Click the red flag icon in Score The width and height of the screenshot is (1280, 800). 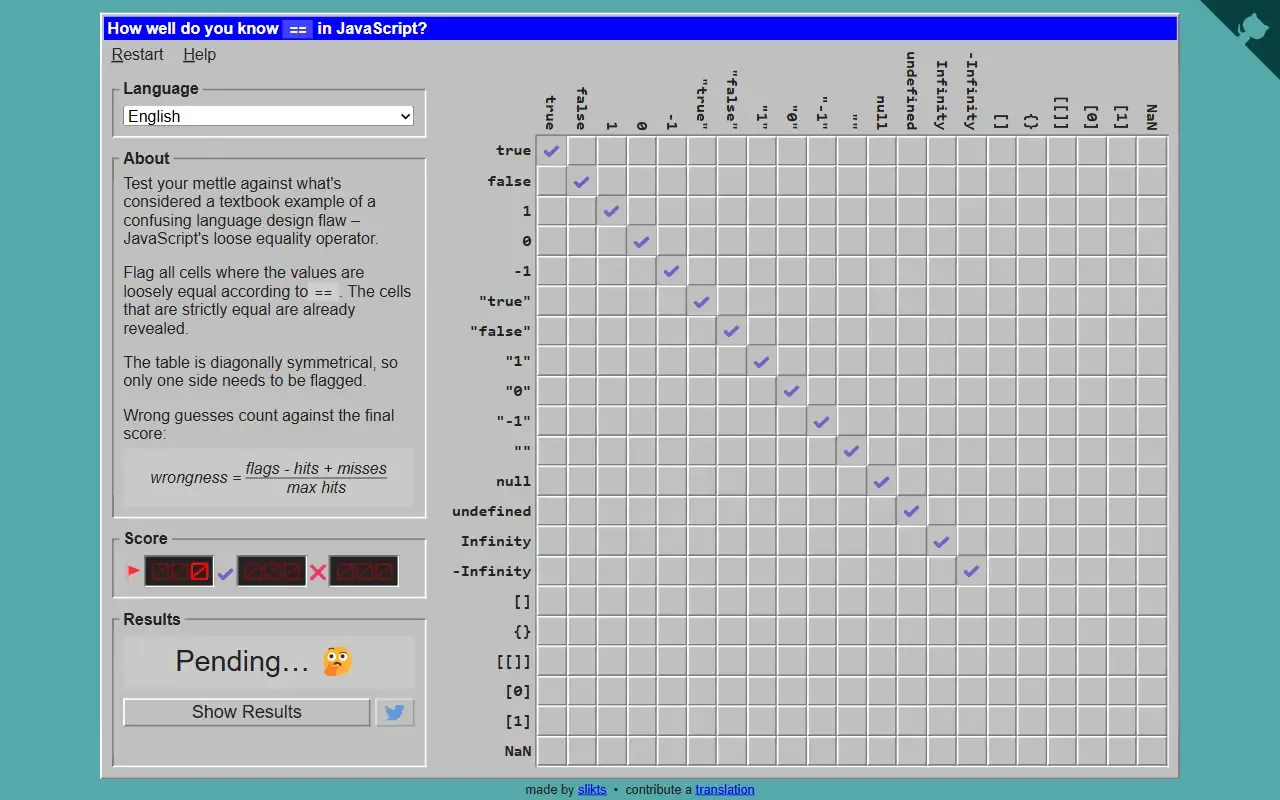coord(133,571)
